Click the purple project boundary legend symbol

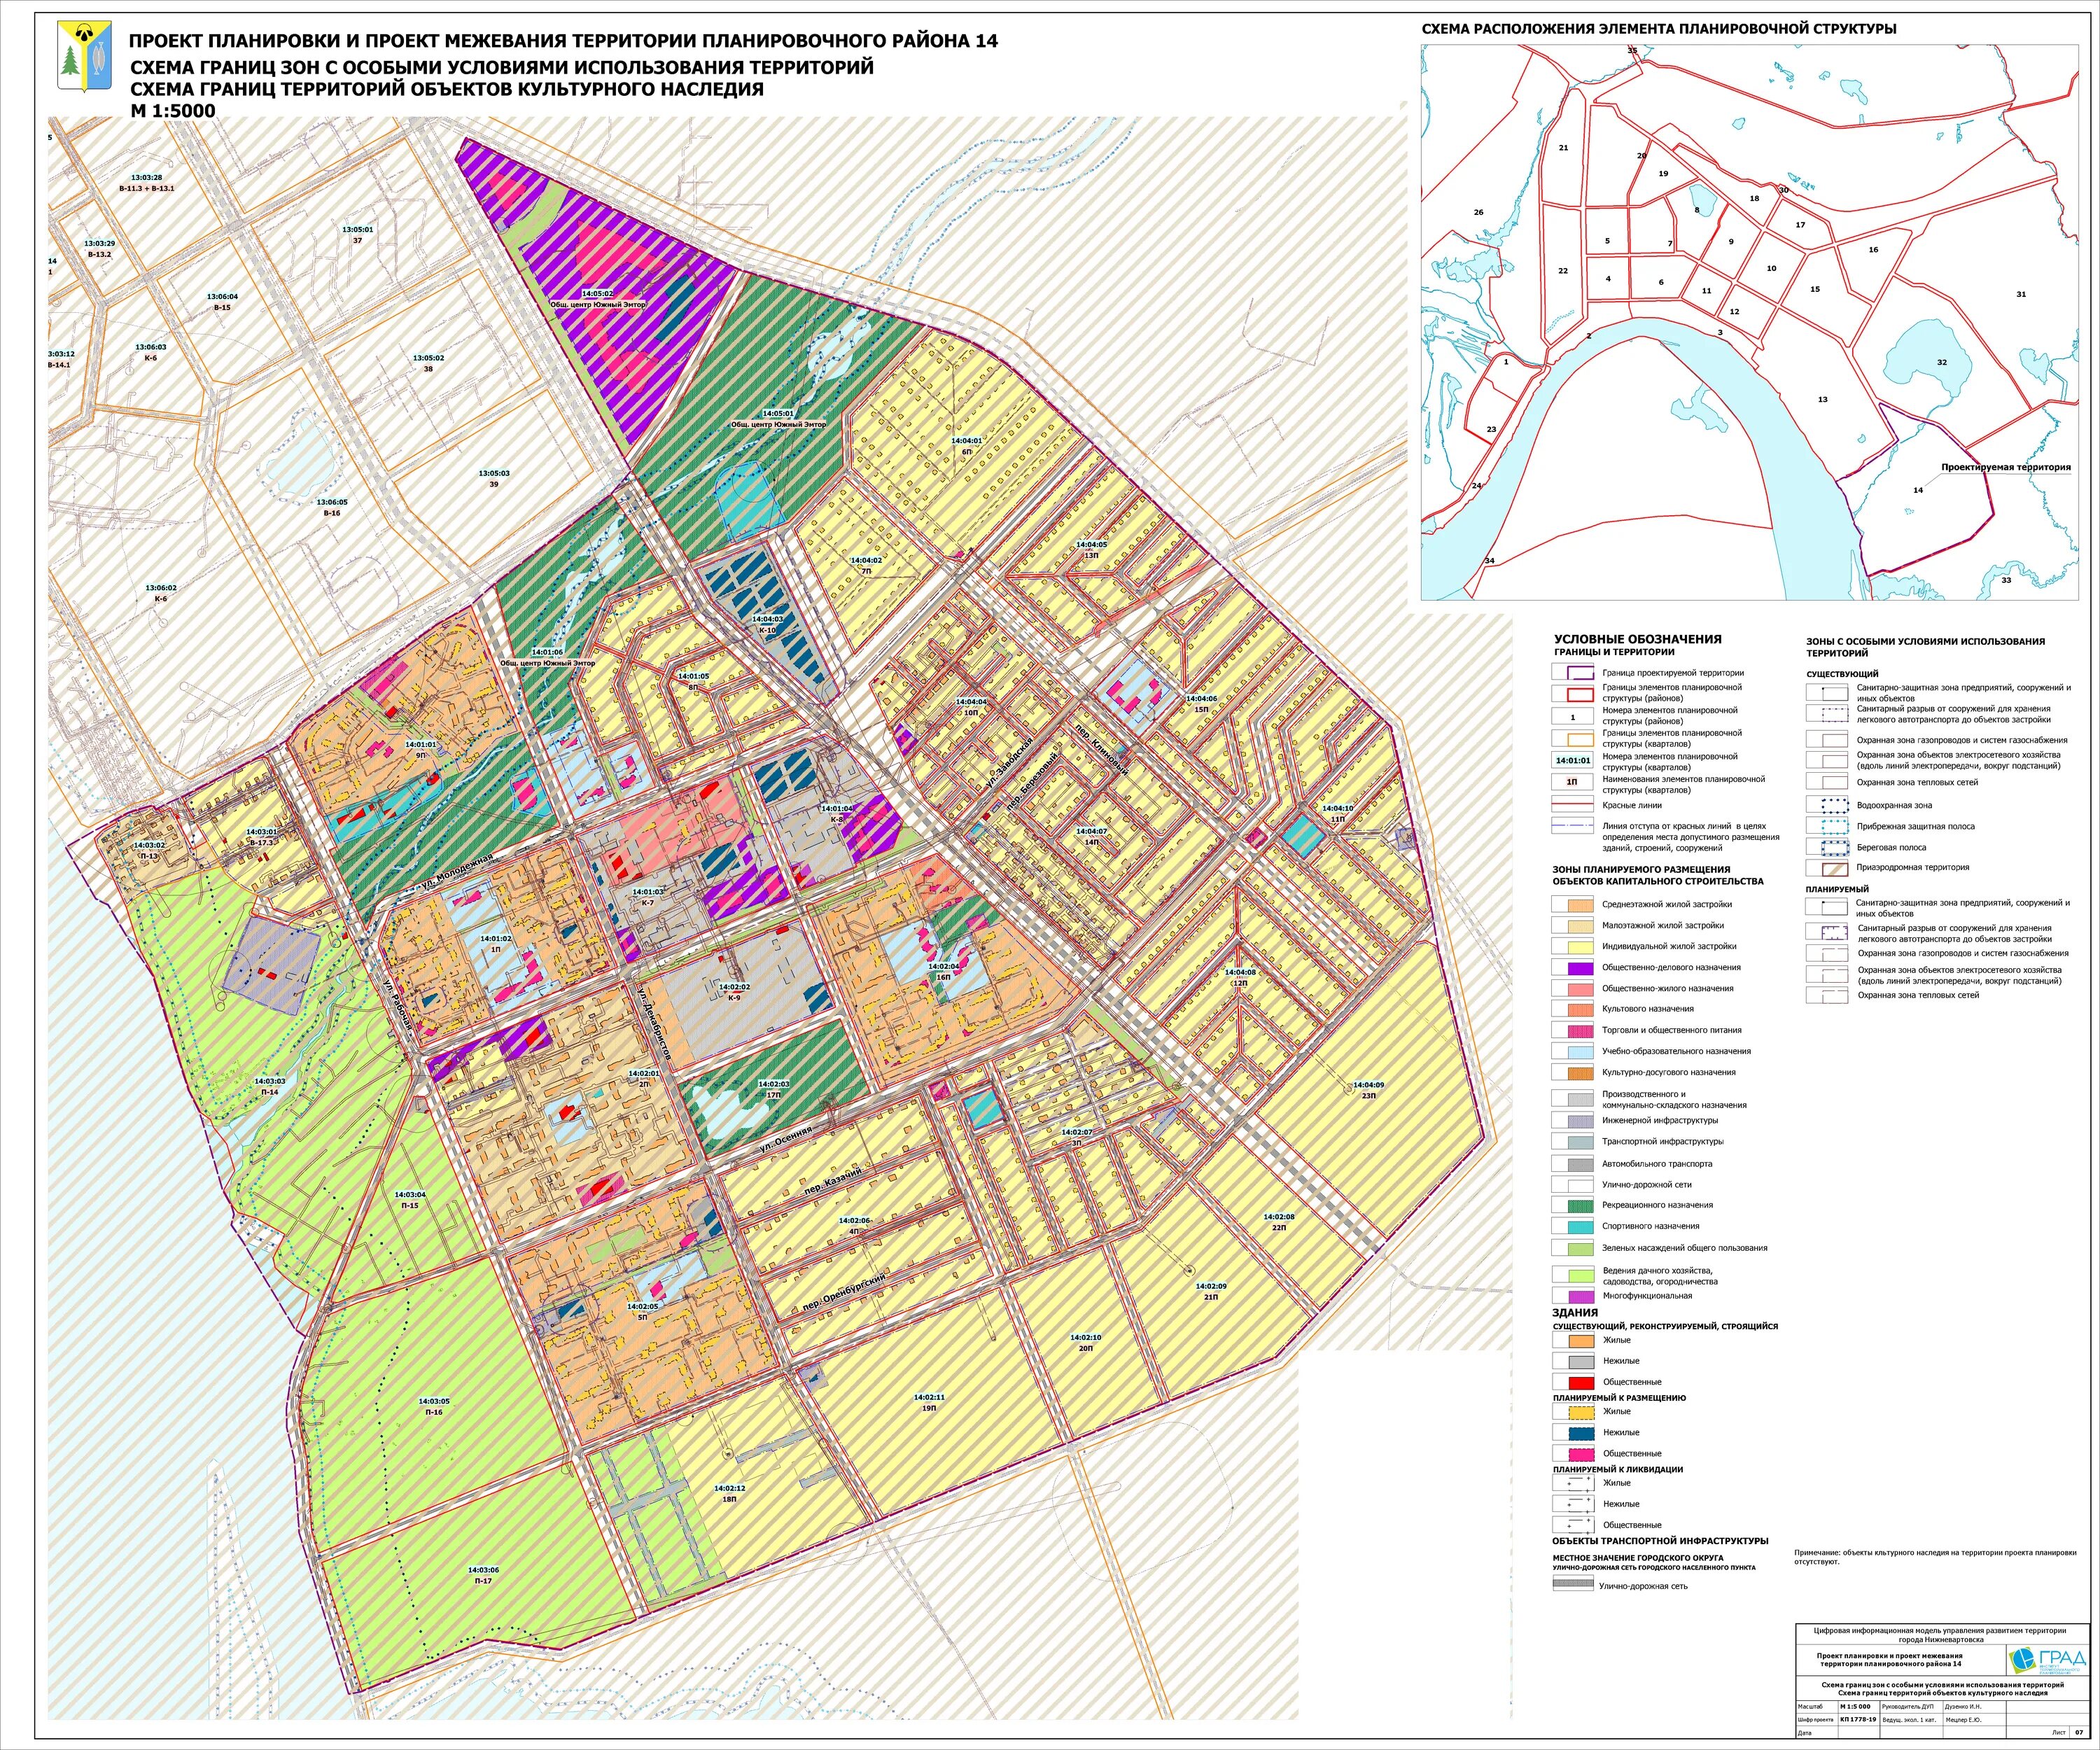[x=1573, y=673]
